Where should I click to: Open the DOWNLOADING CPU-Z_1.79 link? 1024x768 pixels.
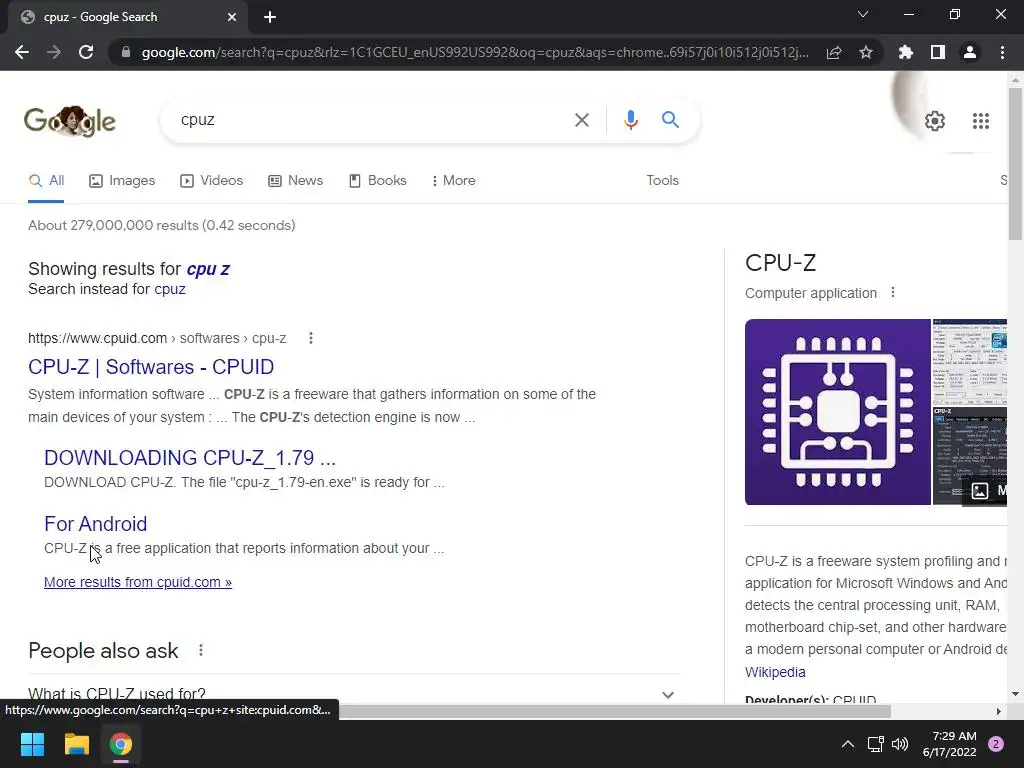click(190, 458)
